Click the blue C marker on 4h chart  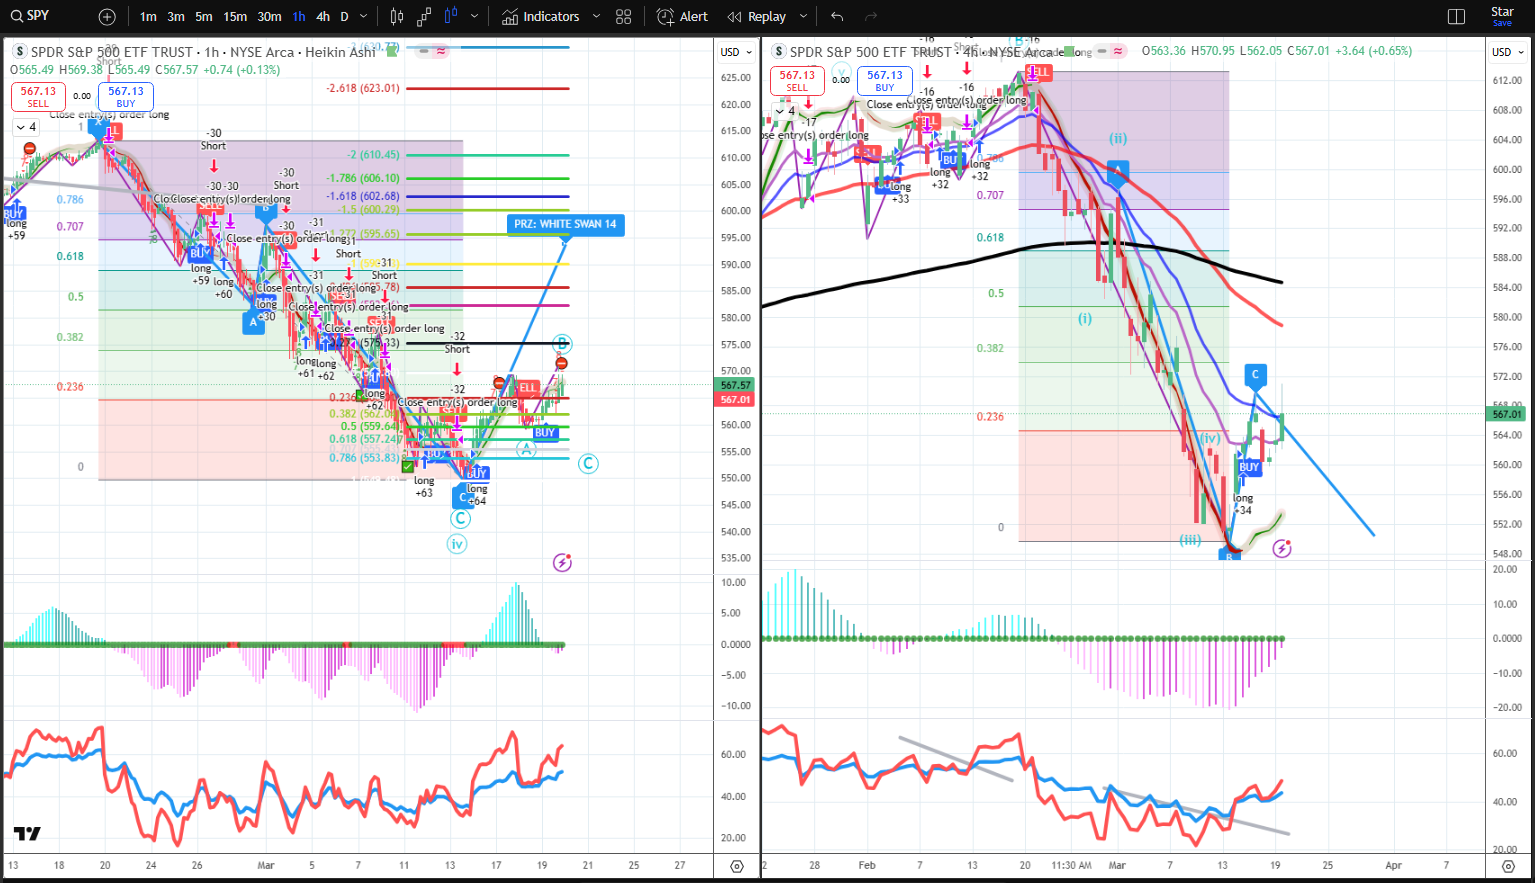click(x=1256, y=376)
